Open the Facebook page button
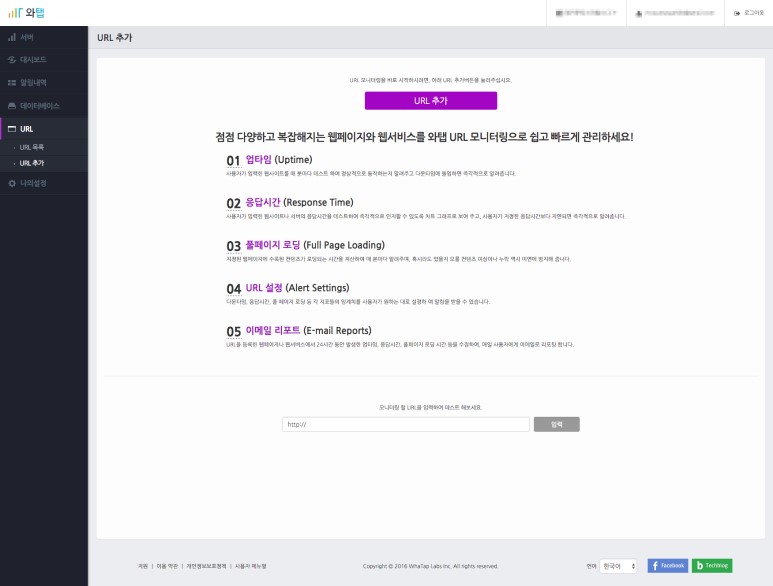773x586 pixels. pyautogui.click(x=668, y=566)
